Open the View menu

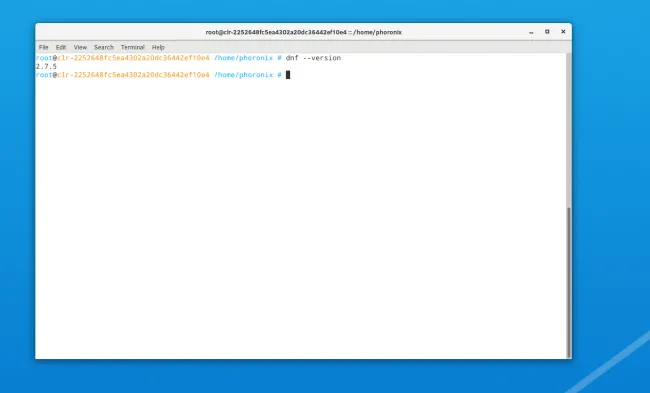click(x=80, y=47)
